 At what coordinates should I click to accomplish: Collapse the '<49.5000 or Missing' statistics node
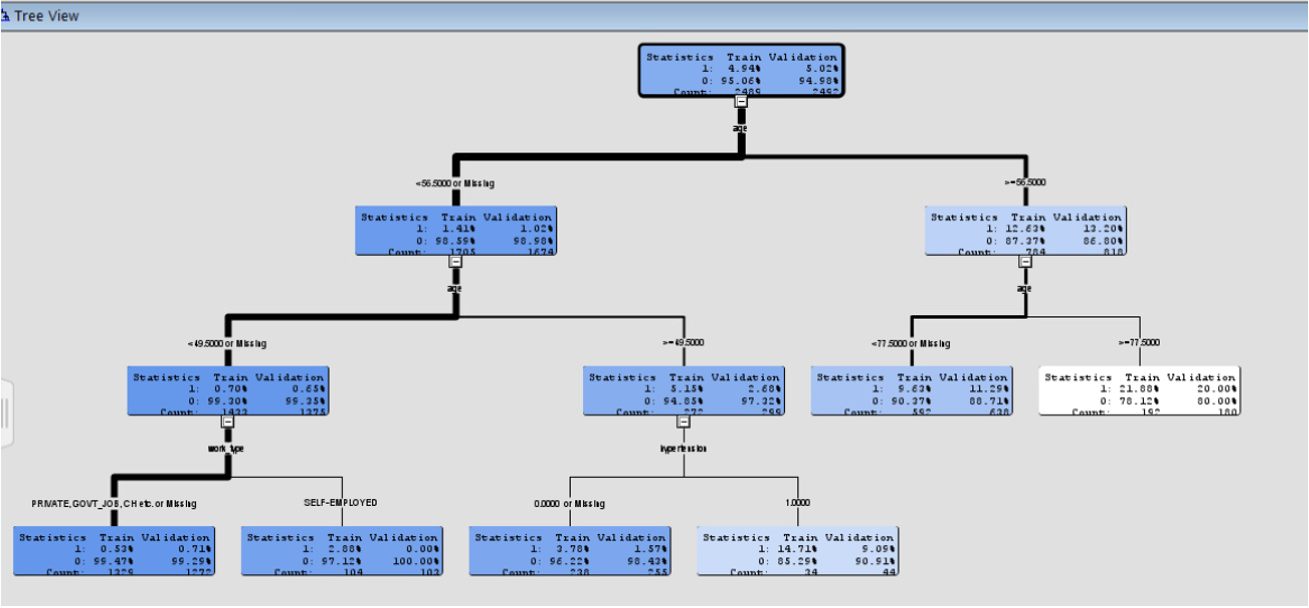[226, 422]
